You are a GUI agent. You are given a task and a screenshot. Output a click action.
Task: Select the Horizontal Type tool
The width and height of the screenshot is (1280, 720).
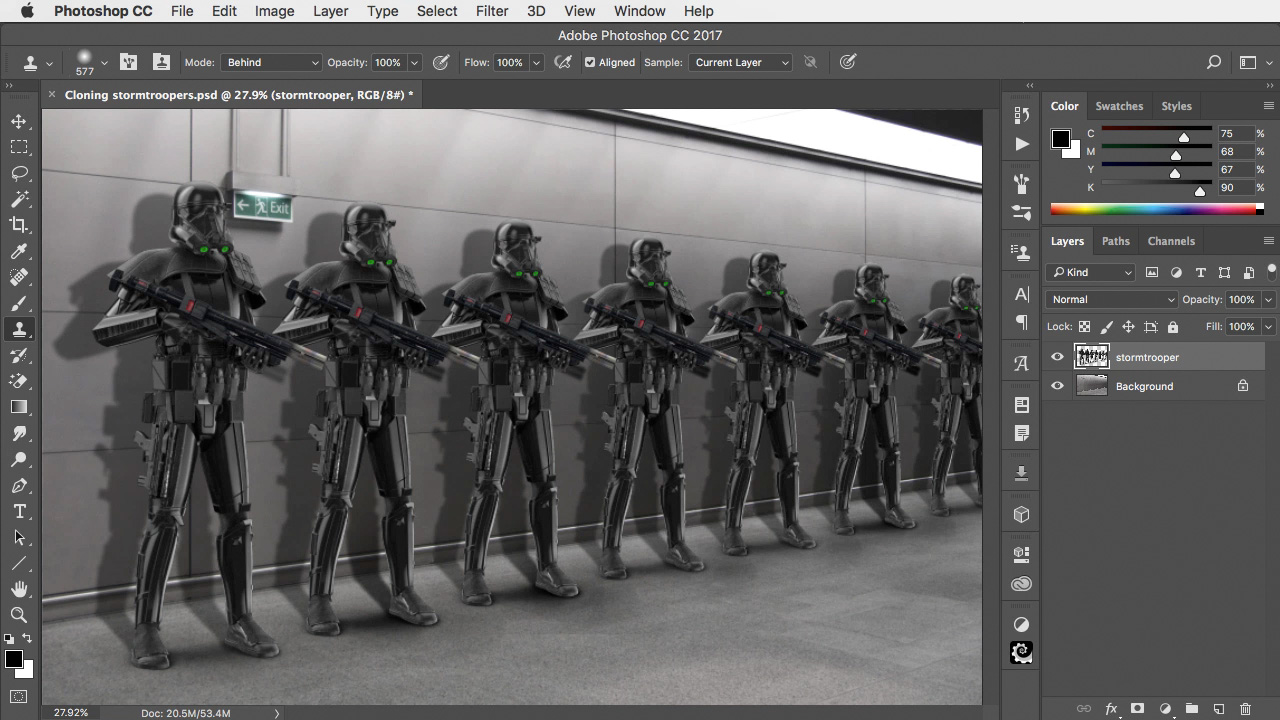(x=19, y=511)
